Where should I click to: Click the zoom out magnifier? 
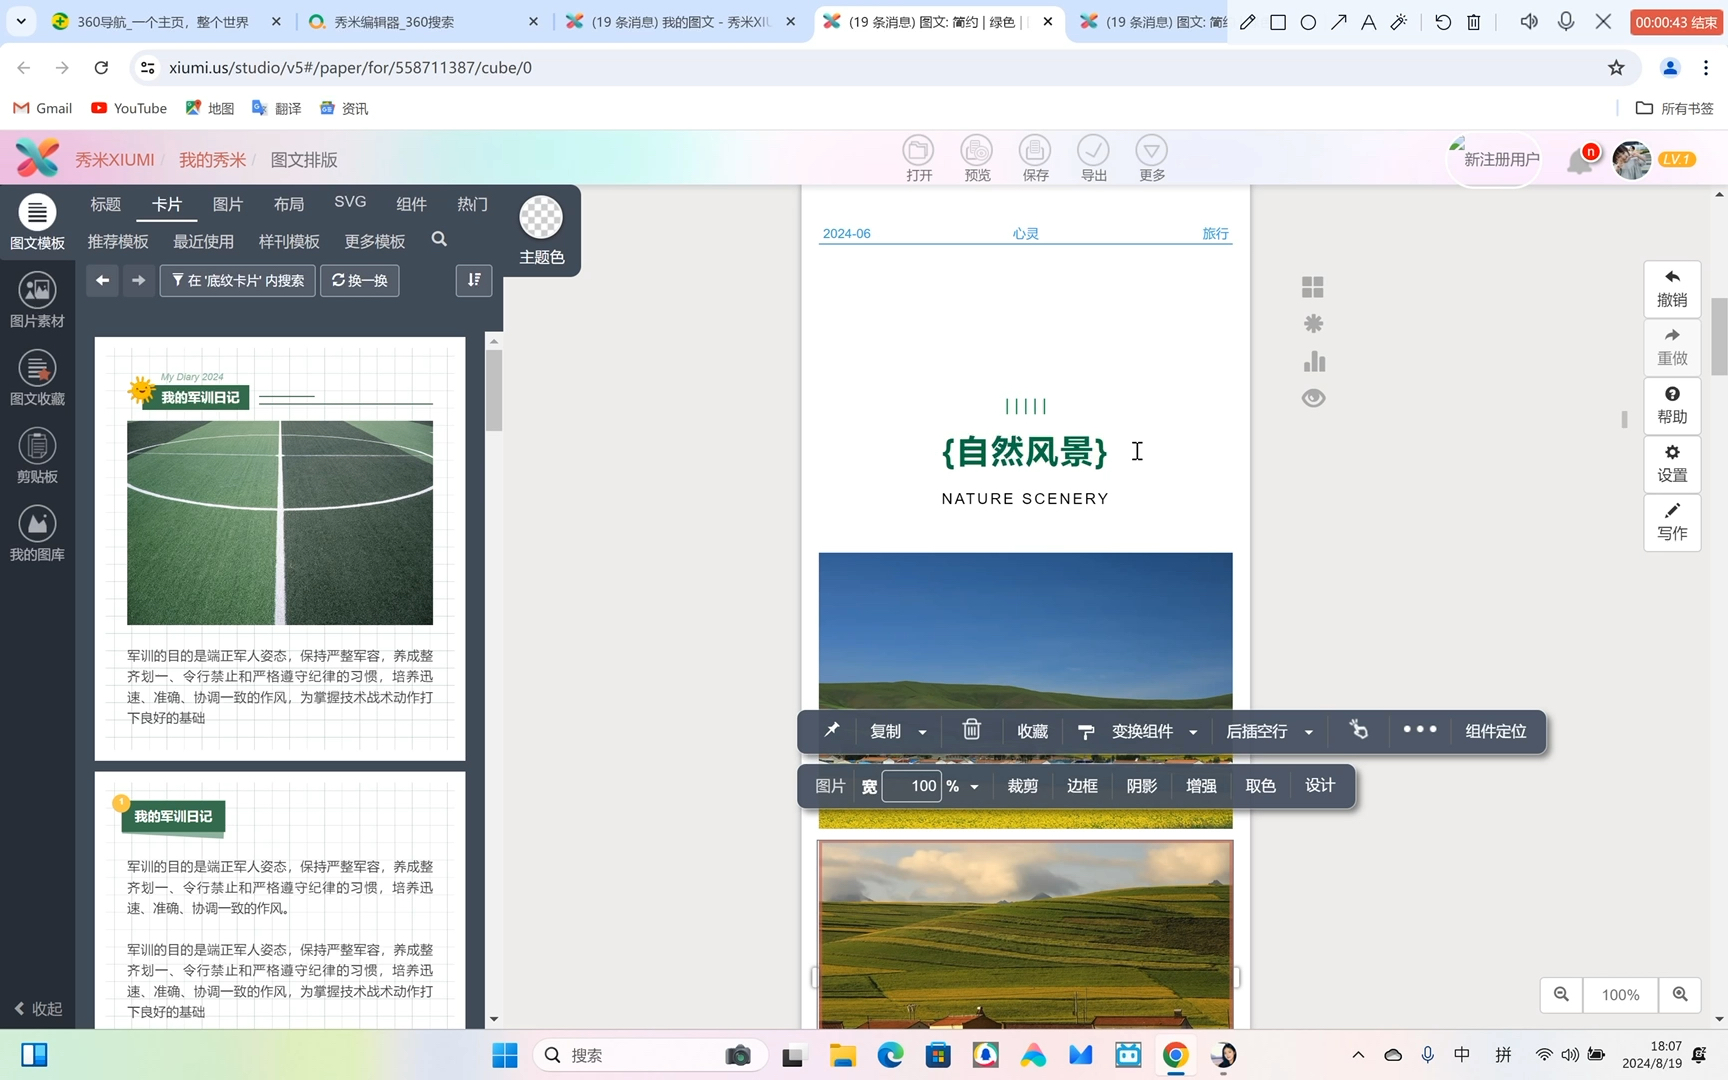coord(1561,994)
